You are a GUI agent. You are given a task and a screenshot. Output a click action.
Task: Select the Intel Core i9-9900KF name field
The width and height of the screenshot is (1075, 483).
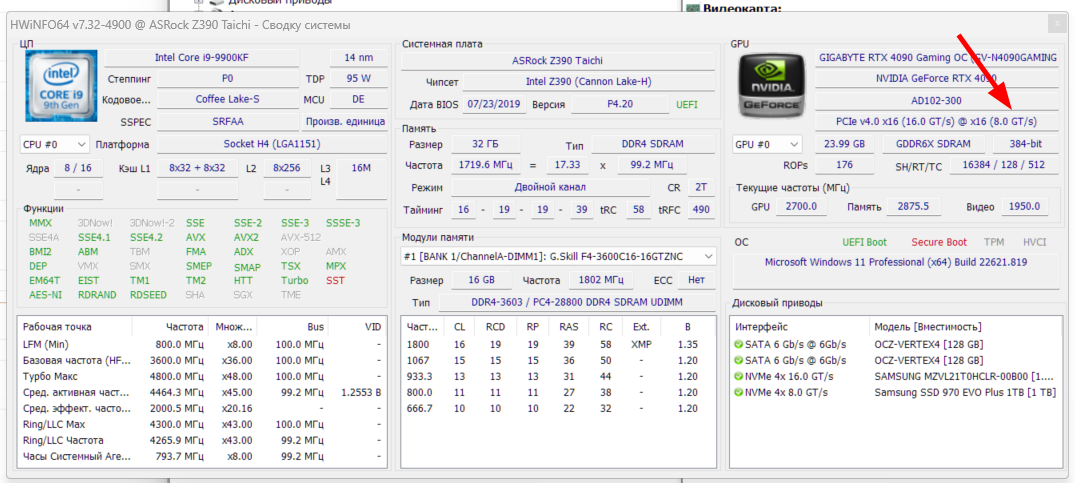tap(202, 58)
